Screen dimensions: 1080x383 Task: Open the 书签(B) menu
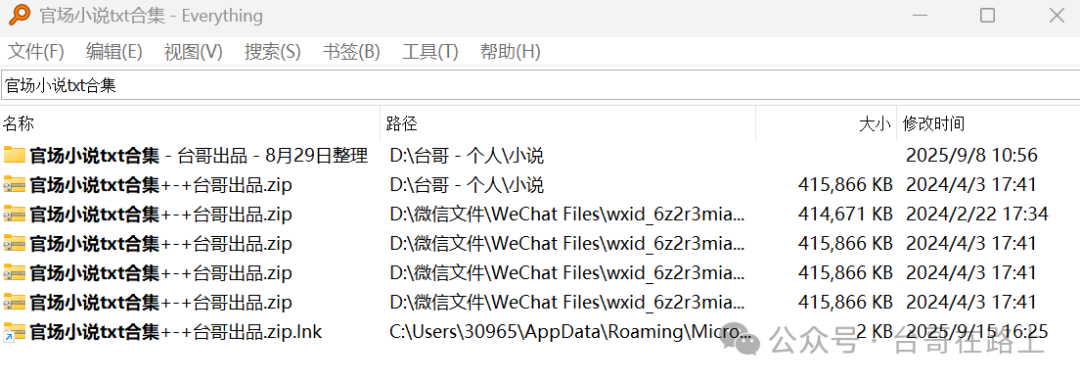[351, 52]
